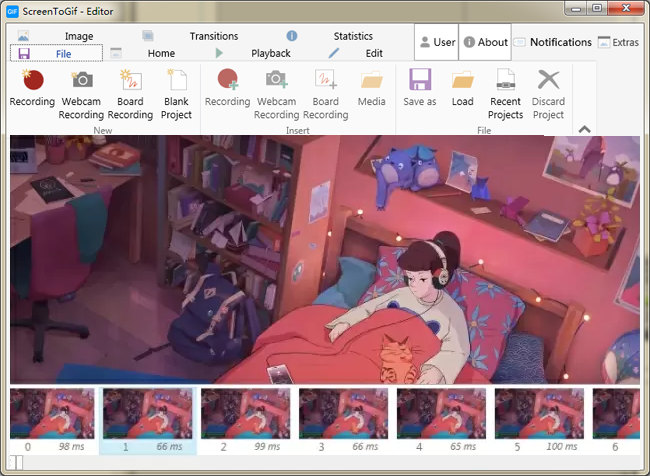Discard Project using the X icon
Viewport: 650px width, 476px height.
(x=548, y=79)
